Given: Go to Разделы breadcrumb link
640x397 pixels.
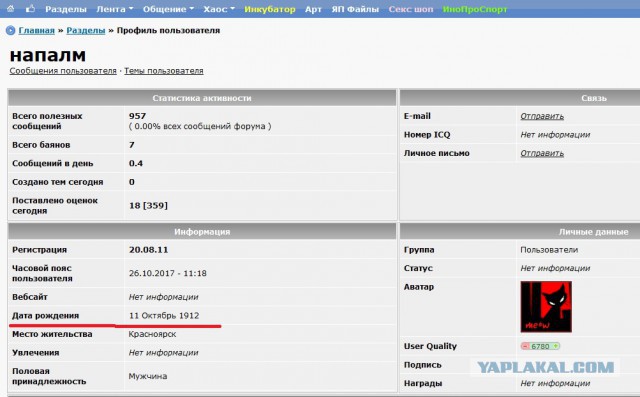Looking at the screenshot, I should tap(86, 31).
